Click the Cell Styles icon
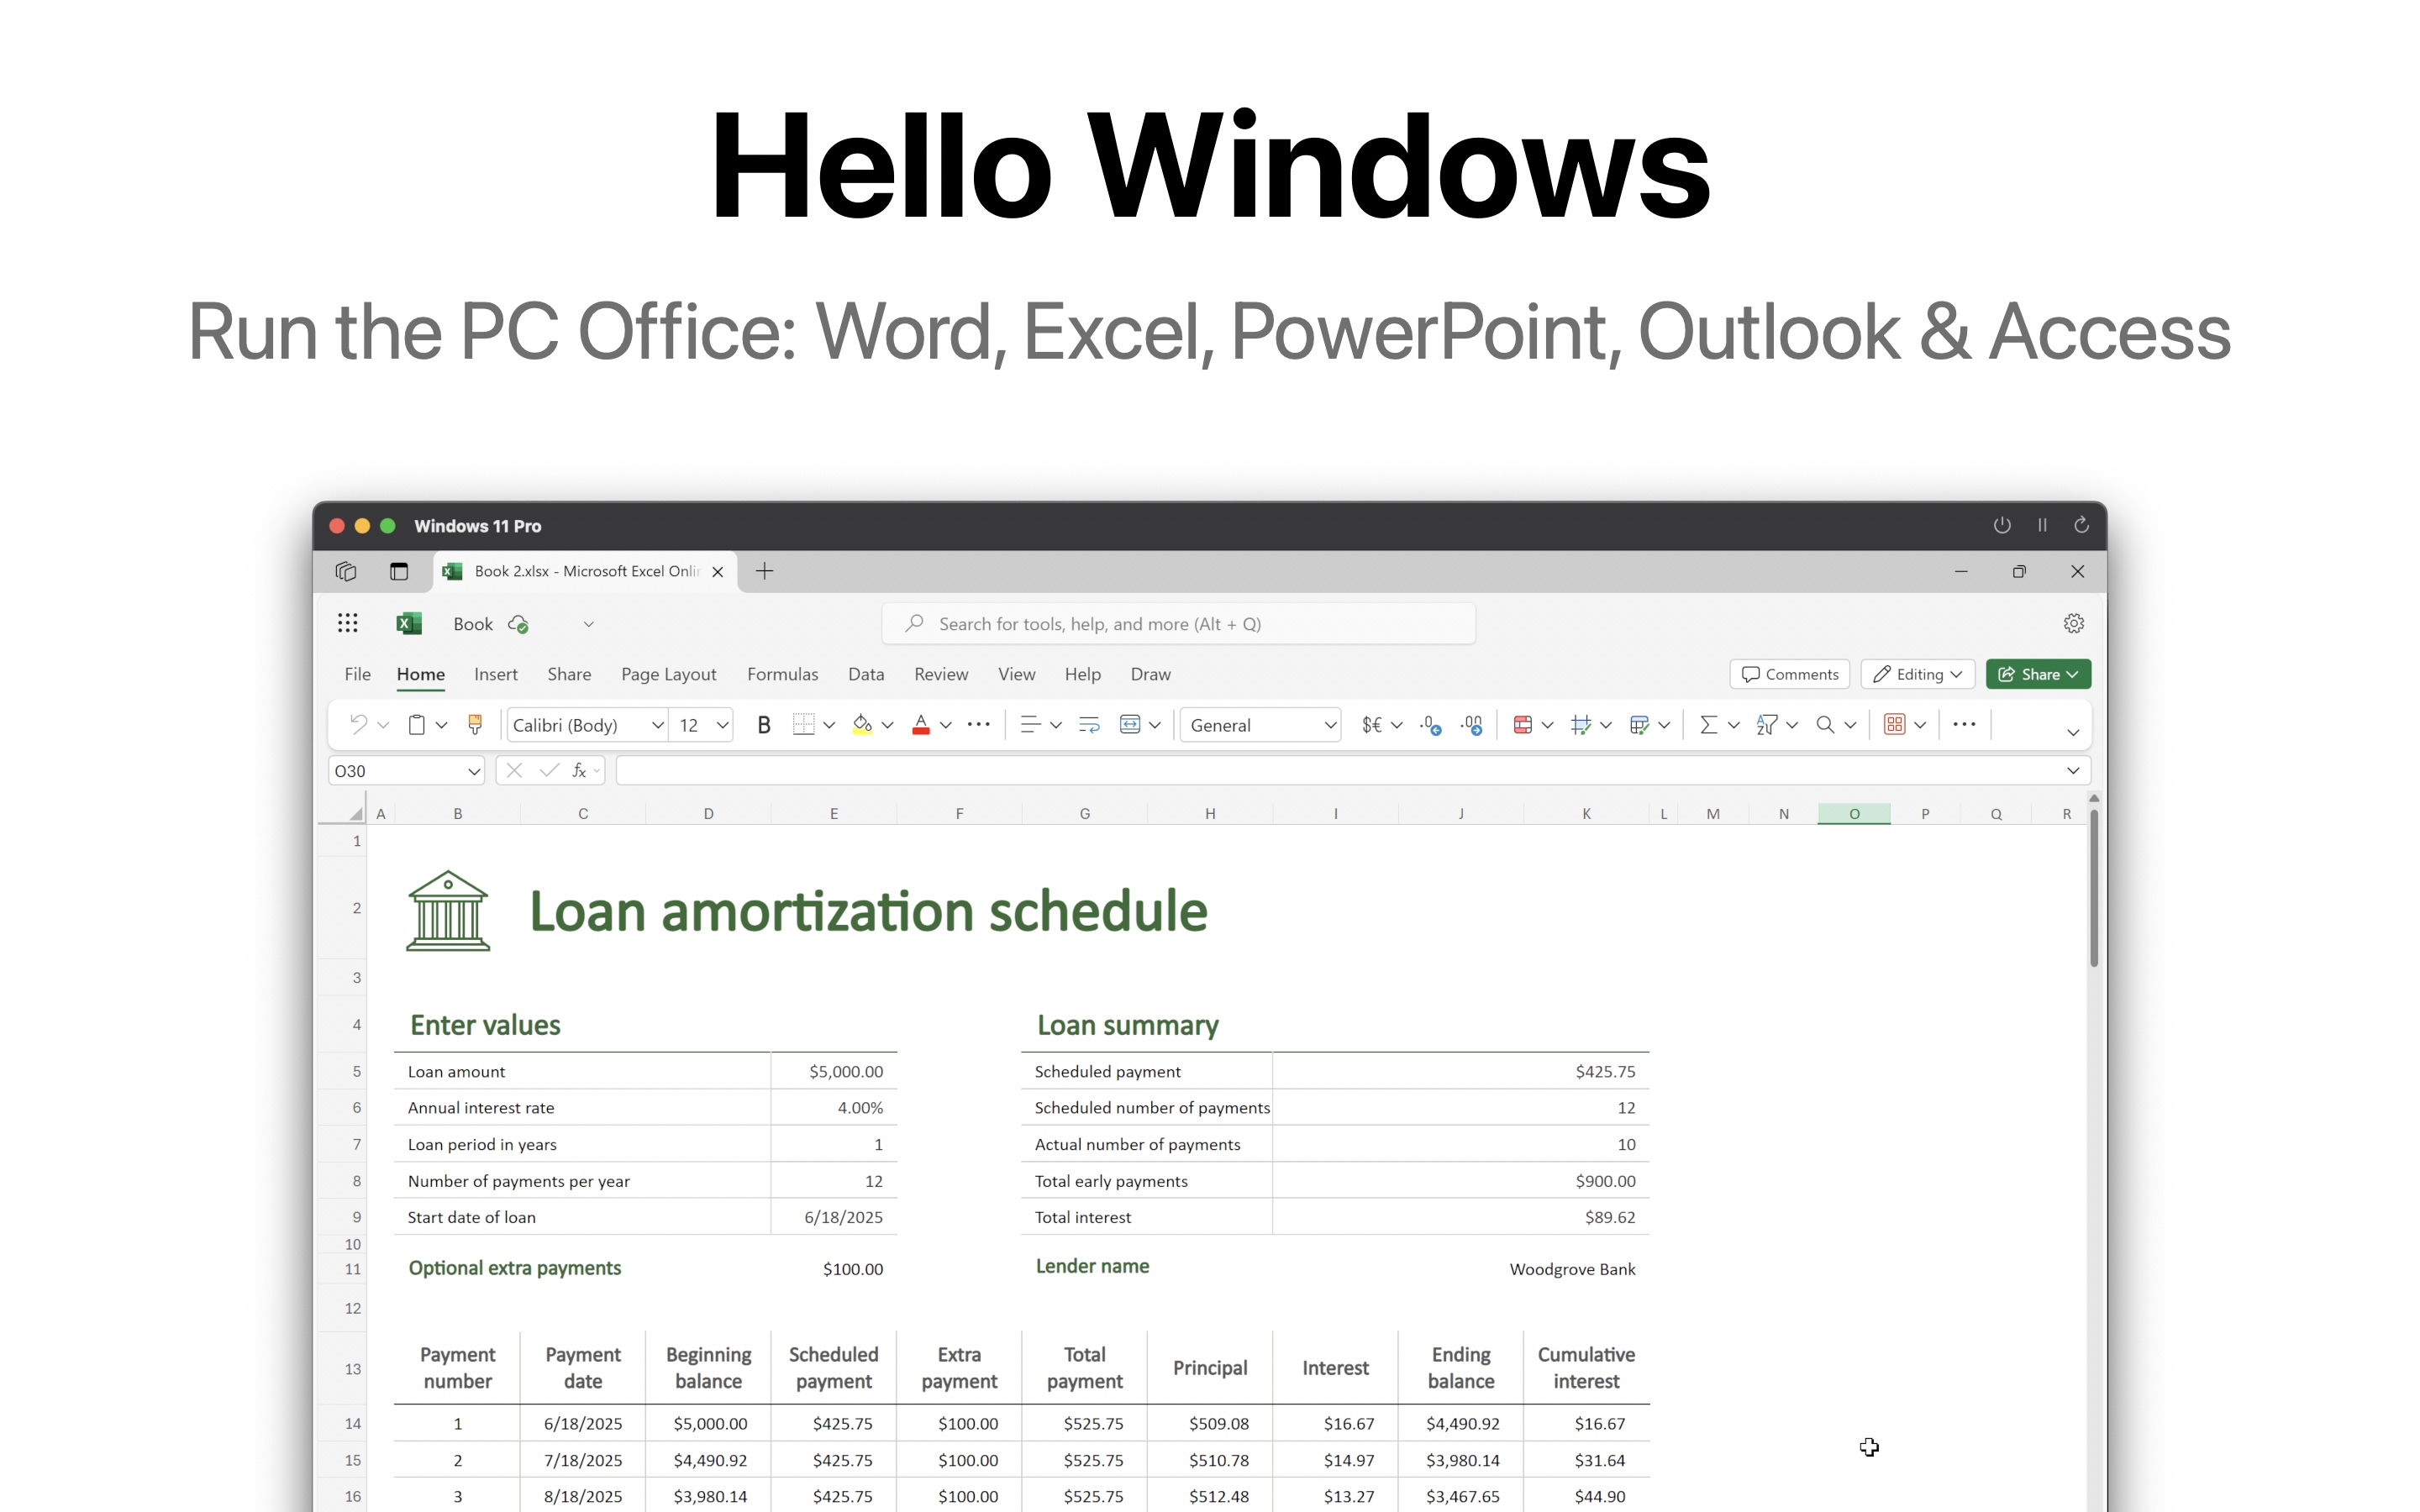Screen dimensions: 2420x1512 coord(1581,725)
